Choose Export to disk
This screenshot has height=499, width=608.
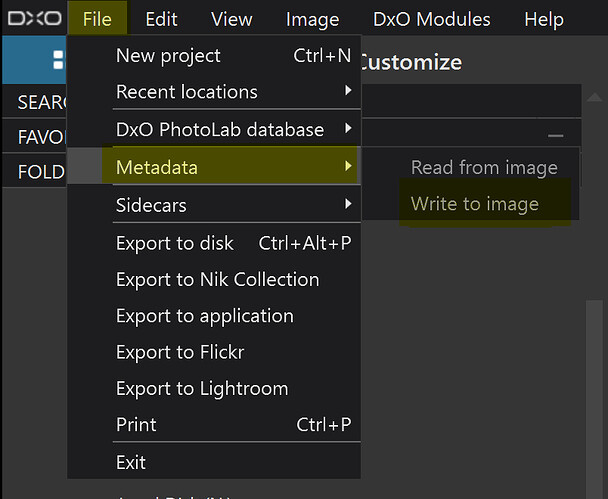[x=175, y=243]
